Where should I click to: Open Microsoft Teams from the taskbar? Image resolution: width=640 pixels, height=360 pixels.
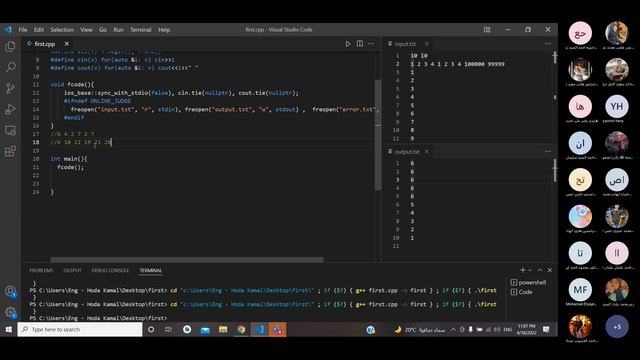(277, 329)
